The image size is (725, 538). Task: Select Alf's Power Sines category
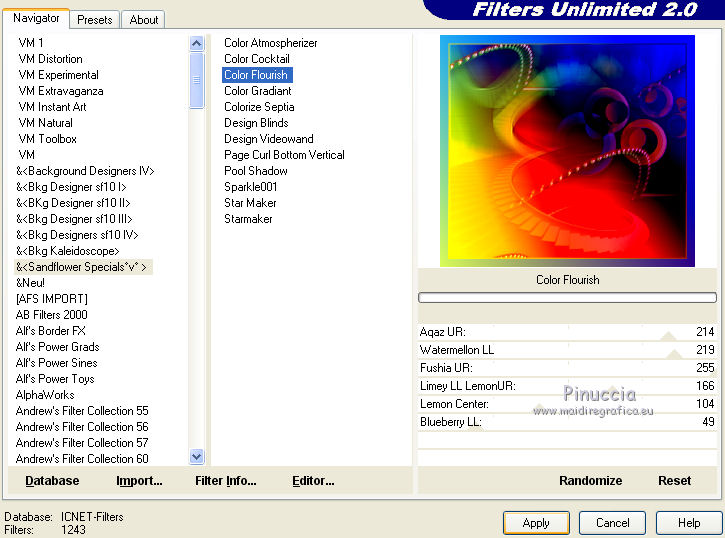pos(56,363)
